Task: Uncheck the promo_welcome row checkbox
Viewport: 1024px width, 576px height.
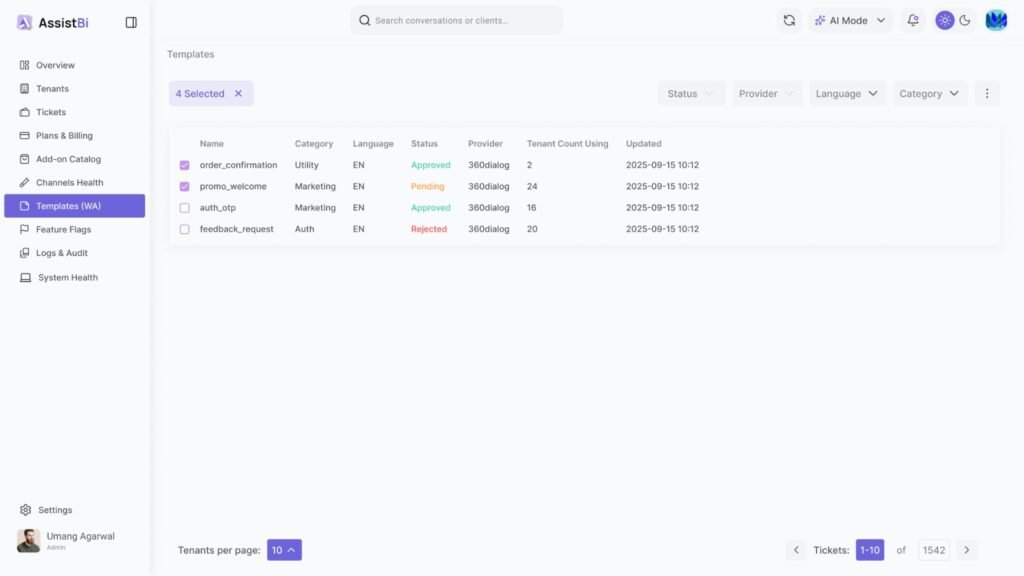Action: click(184, 186)
